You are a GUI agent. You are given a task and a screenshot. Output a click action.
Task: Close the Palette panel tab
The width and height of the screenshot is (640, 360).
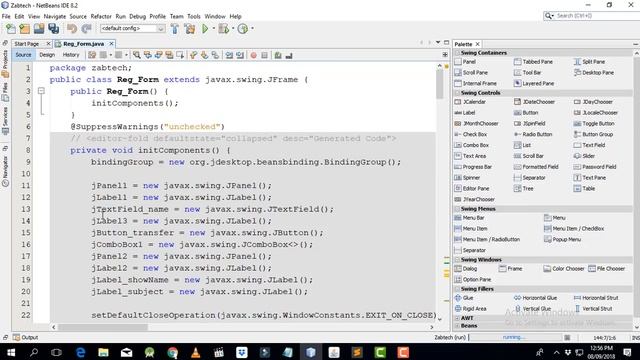point(478,44)
